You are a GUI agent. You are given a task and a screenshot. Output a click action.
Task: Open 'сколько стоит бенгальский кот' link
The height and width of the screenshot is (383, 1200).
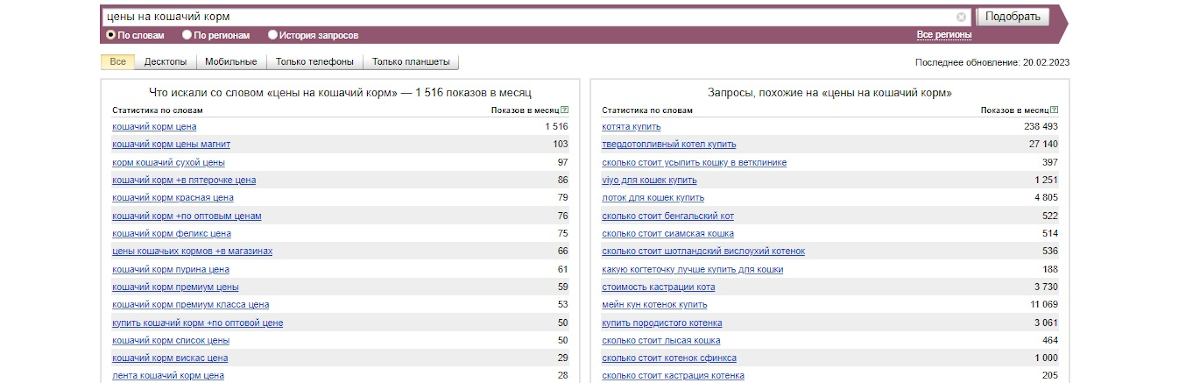point(668,215)
